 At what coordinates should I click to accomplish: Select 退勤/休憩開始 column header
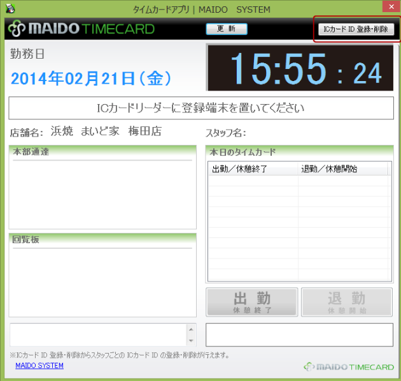(343, 169)
